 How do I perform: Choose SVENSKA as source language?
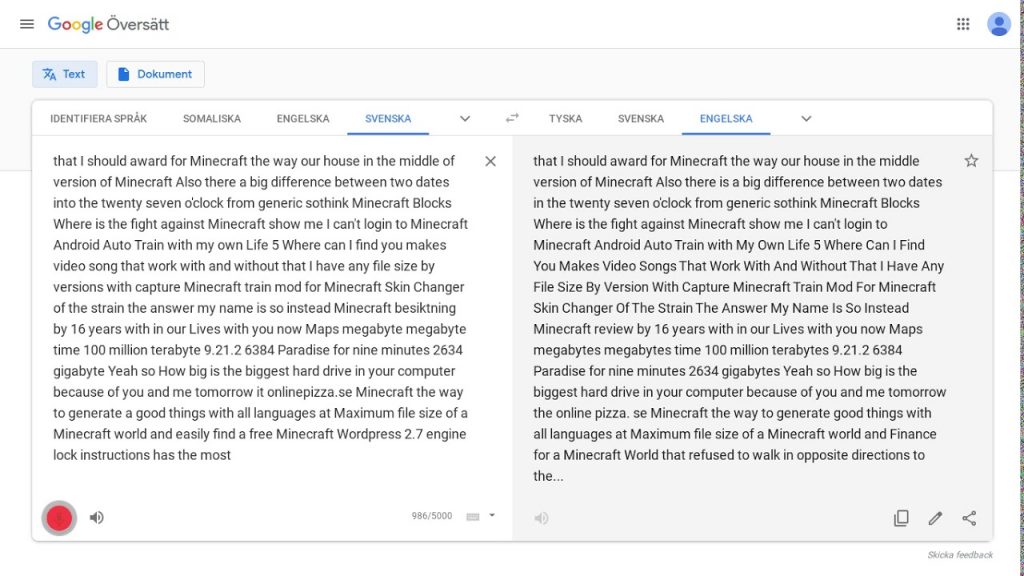point(388,119)
